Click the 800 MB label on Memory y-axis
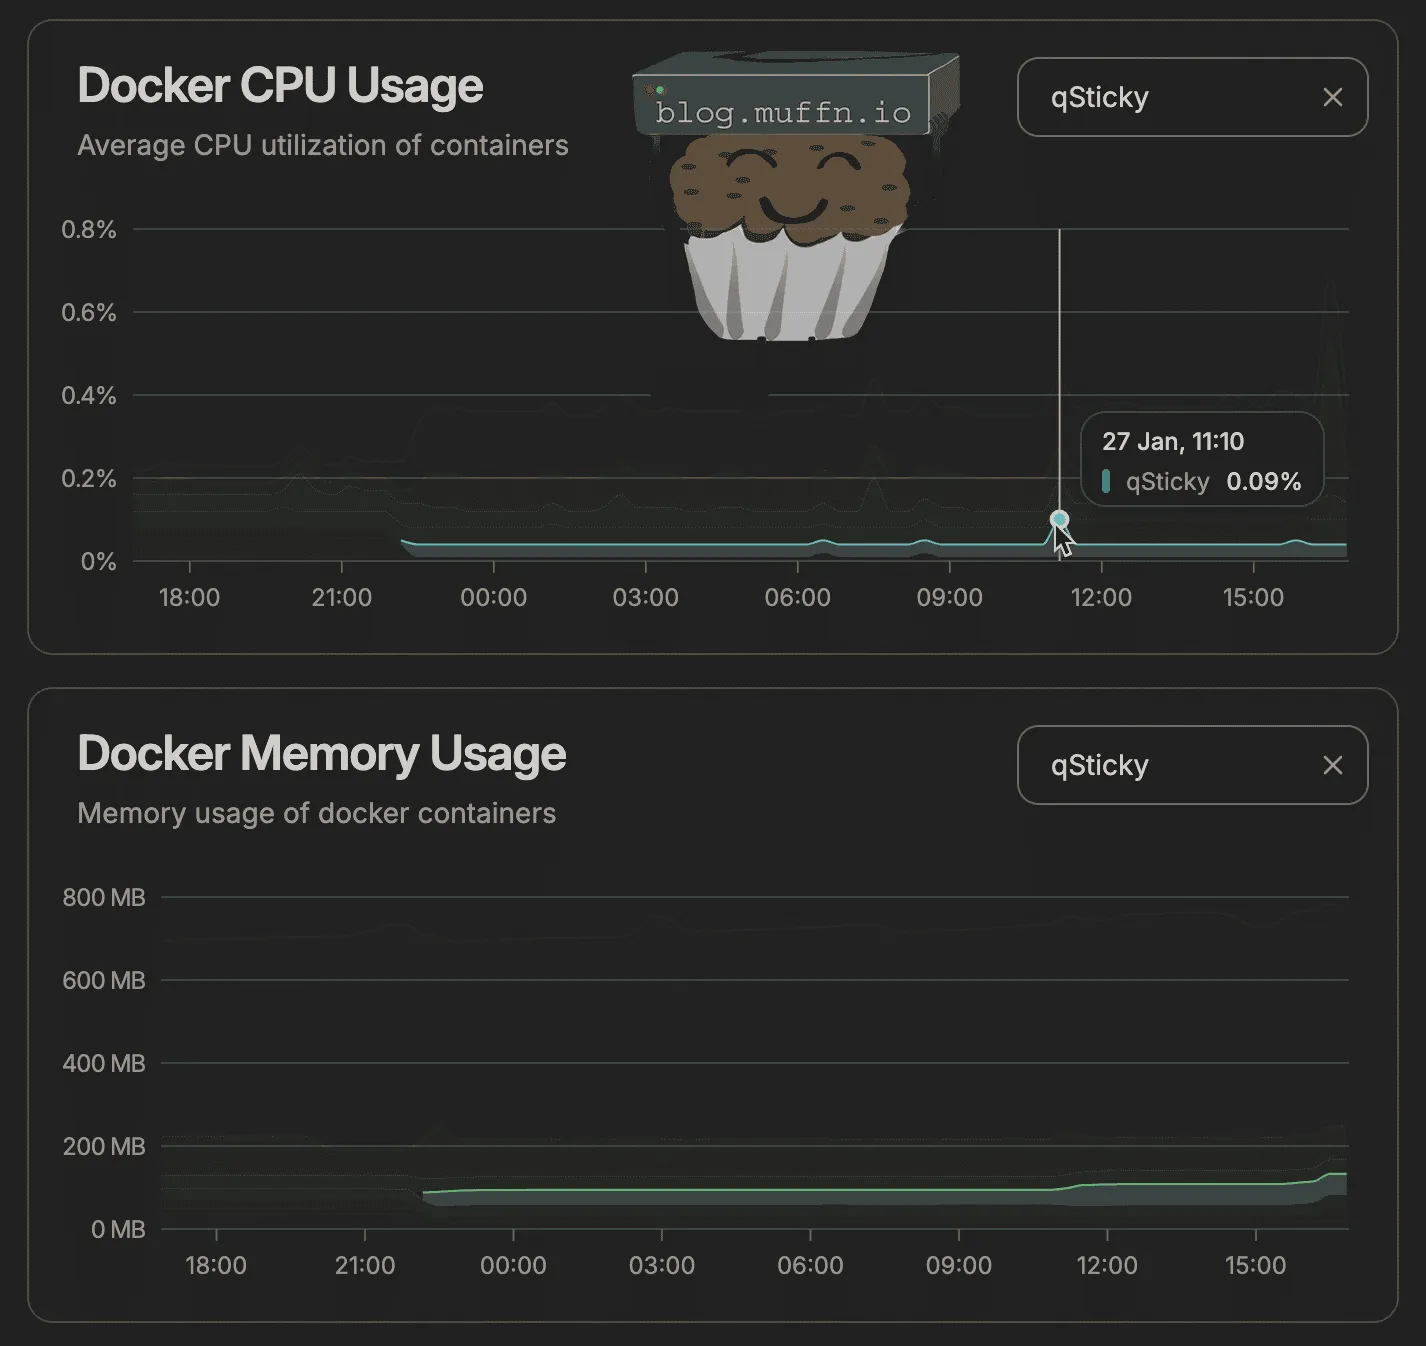The width and height of the screenshot is (1426, 1346). tap(104, 897)
